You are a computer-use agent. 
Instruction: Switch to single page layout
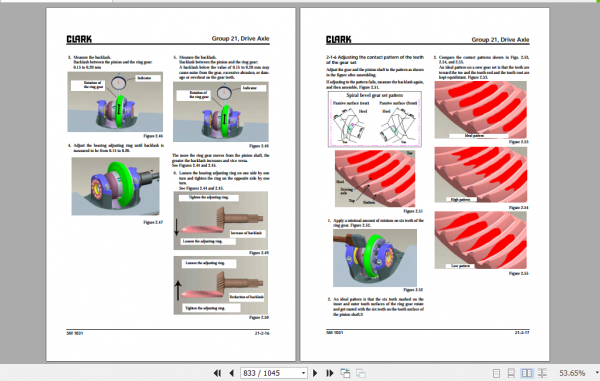click(496, 373)
